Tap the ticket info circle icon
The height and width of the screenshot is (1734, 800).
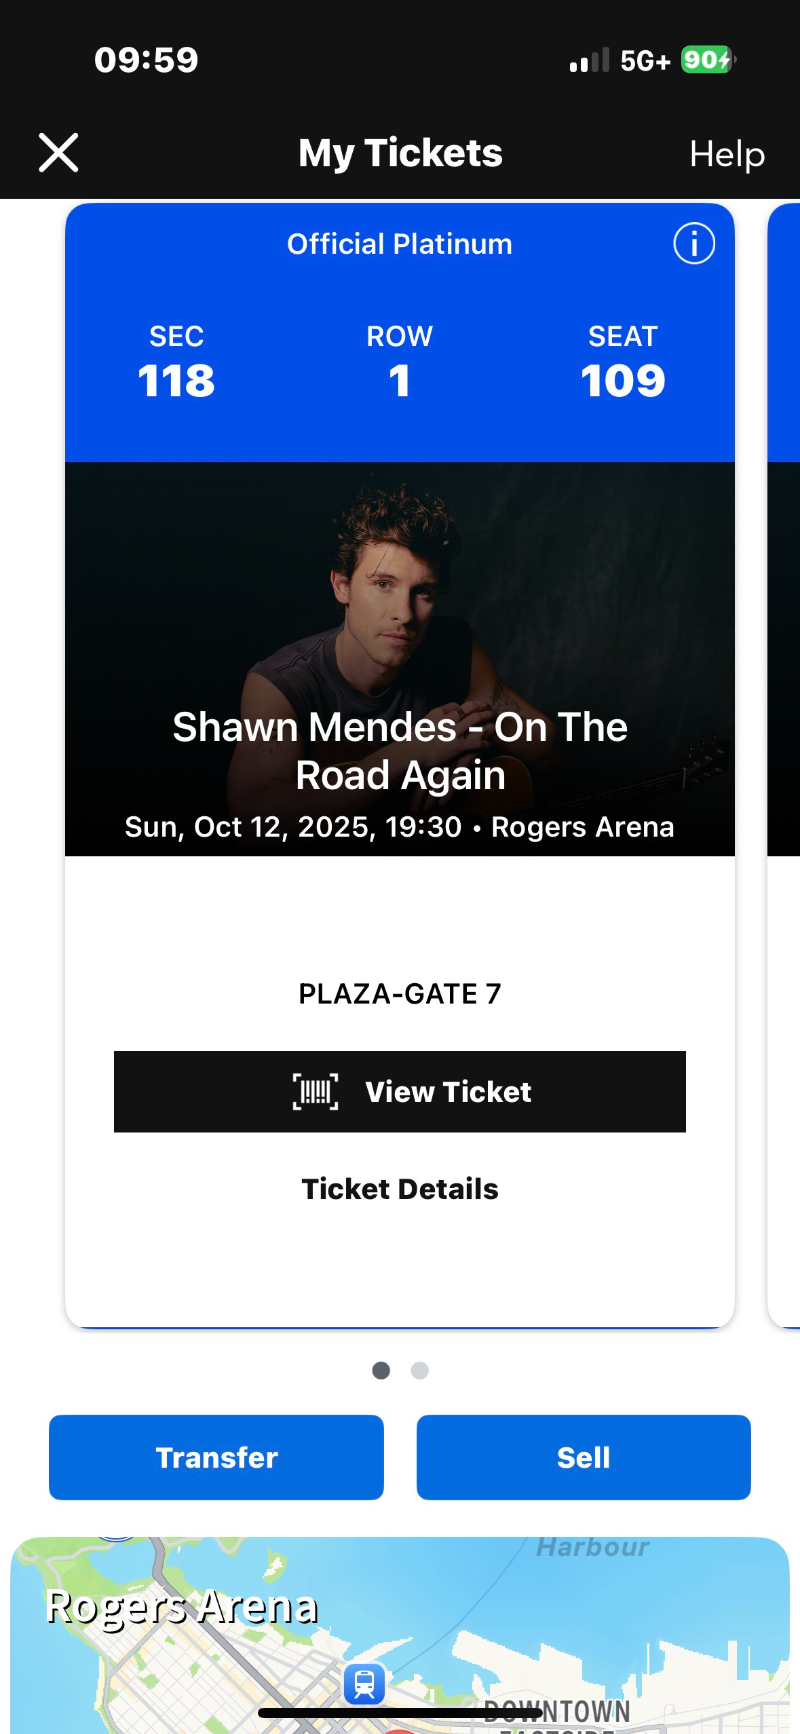coord(694,244)
